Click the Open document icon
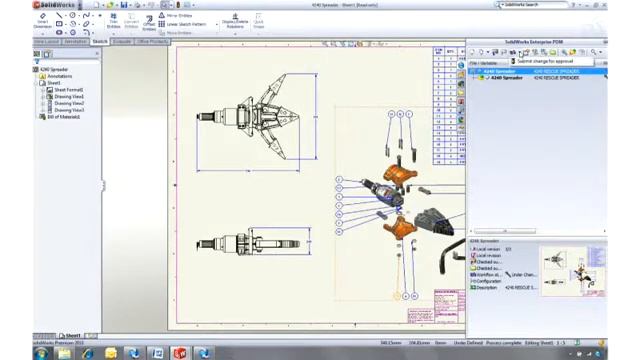 pyautogui.click(x=110, y=5)
